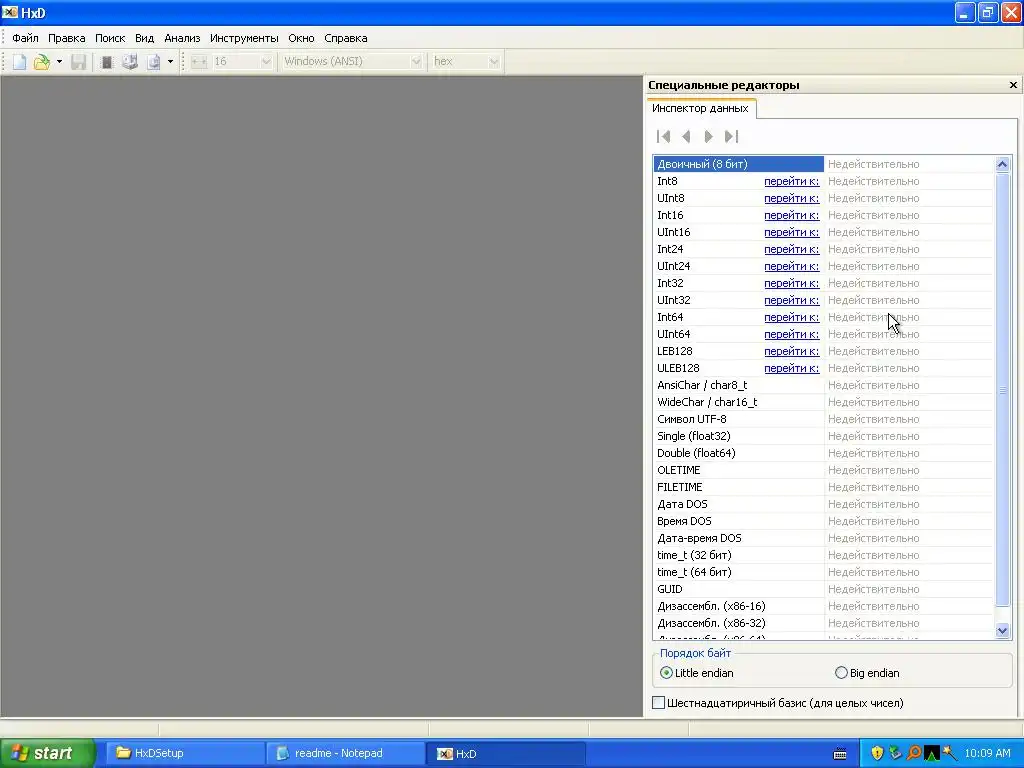Click the keyboard icon in the taskbar
The image size is (1024, 768).
(x=840, y=754)
